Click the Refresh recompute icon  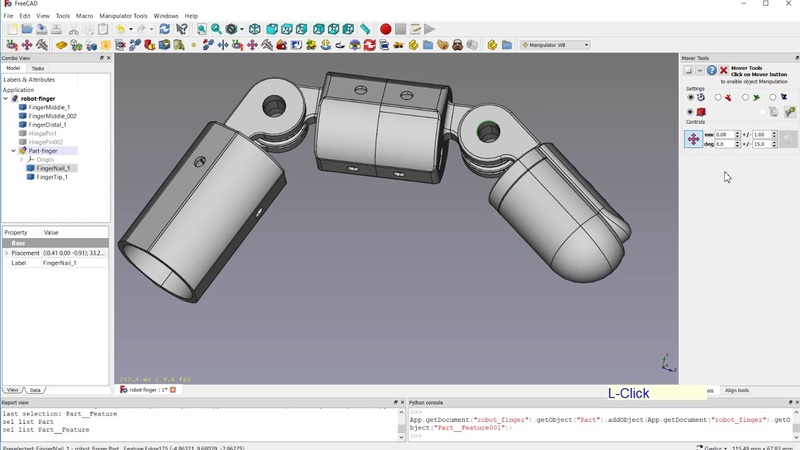[164, 29]
